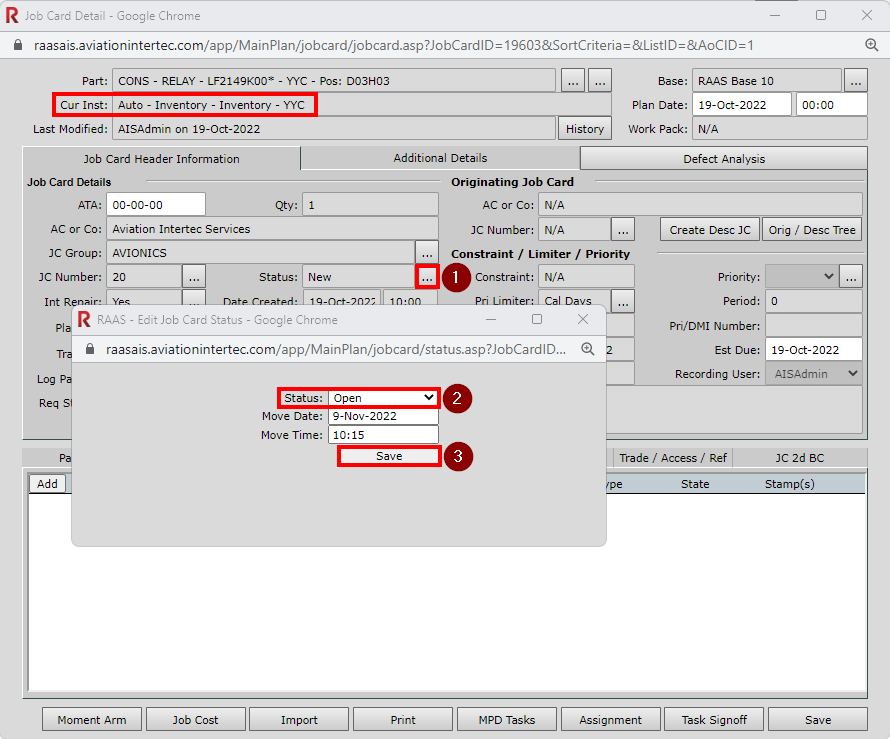The image size is (890, 739).
Task: Switch to the Additional Details tab
Action: pos(440,158)
